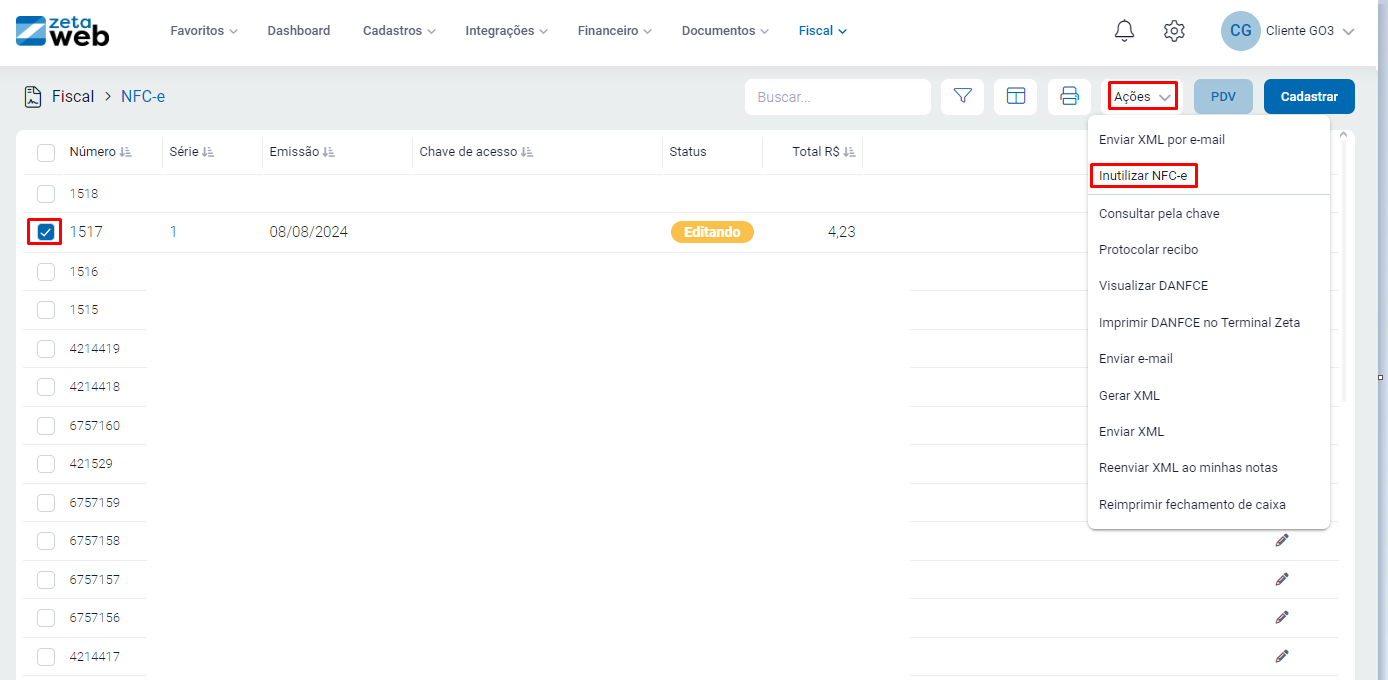The image size is (1388, 680).
Task: Choose Visualizar DANFCE menu option
Action: click(x=1153, y=285)
